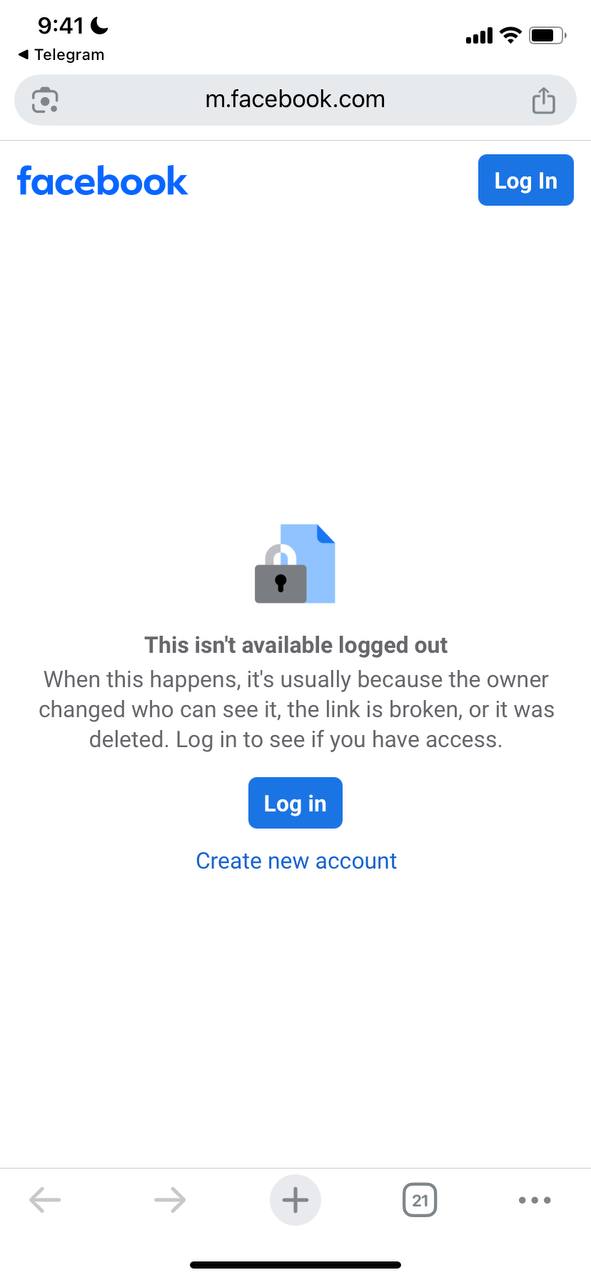Tap the padlock document illustration

[295, 563]
